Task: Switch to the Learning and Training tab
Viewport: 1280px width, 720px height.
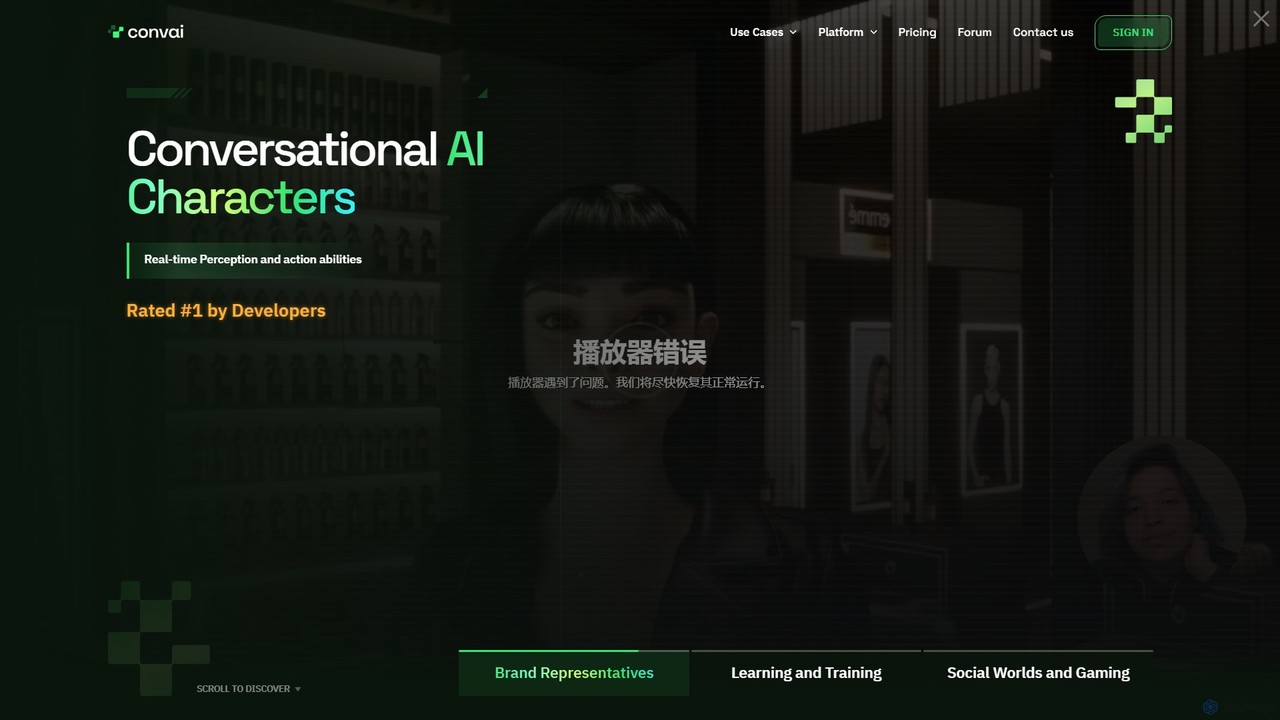Action: (x=806, y=673)
